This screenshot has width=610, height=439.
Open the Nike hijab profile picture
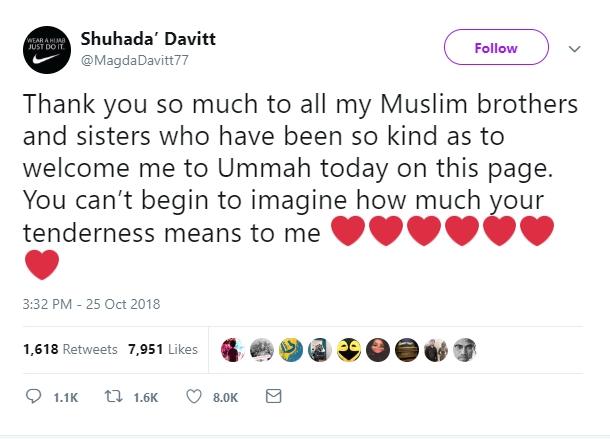click(45, 52)
